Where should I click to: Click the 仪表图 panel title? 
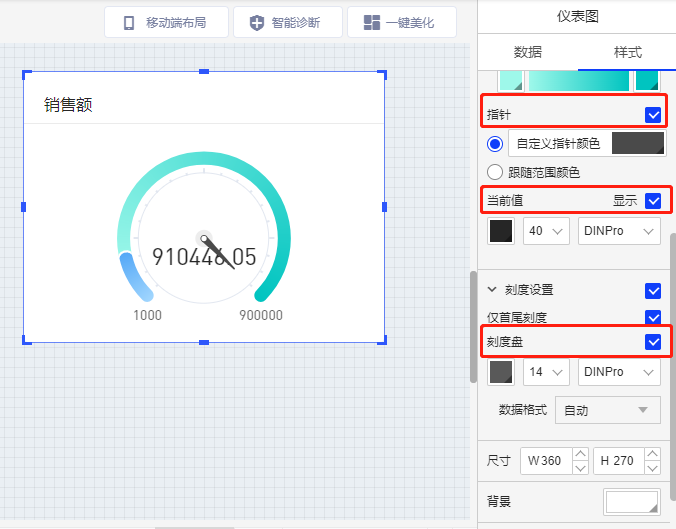[x=577, y=16]
